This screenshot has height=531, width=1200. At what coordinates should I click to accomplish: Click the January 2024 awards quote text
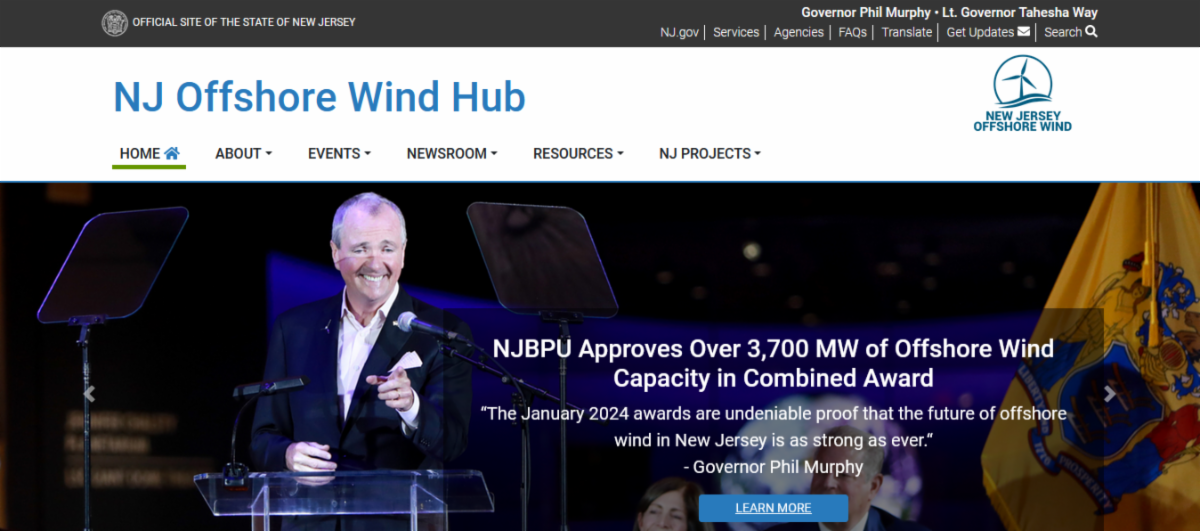tap(773, 426)
